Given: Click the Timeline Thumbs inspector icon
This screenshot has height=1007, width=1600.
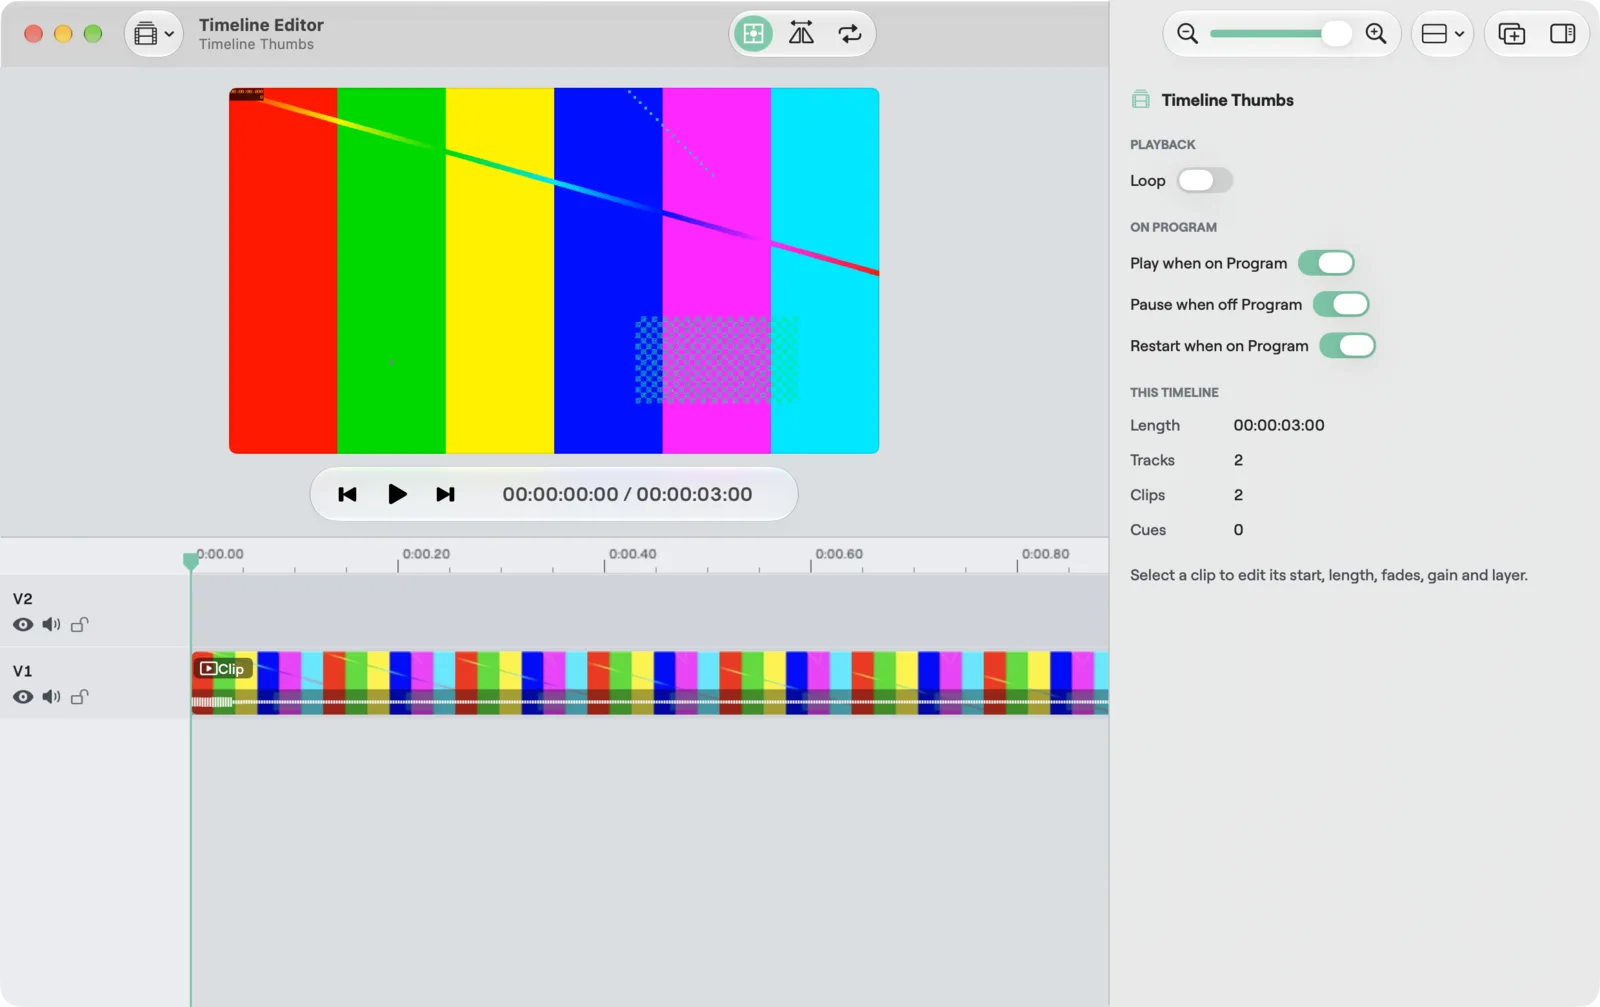Looking at the screenshot, I should [1140, 100].
